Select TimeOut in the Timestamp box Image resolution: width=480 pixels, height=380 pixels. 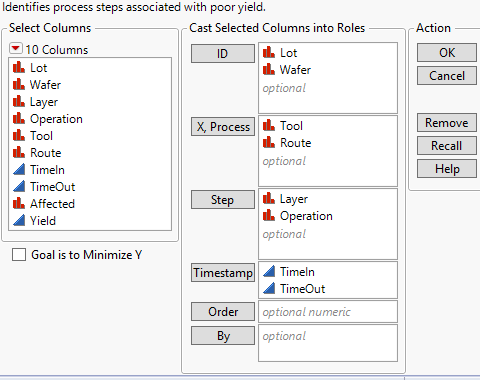[328, 289]
